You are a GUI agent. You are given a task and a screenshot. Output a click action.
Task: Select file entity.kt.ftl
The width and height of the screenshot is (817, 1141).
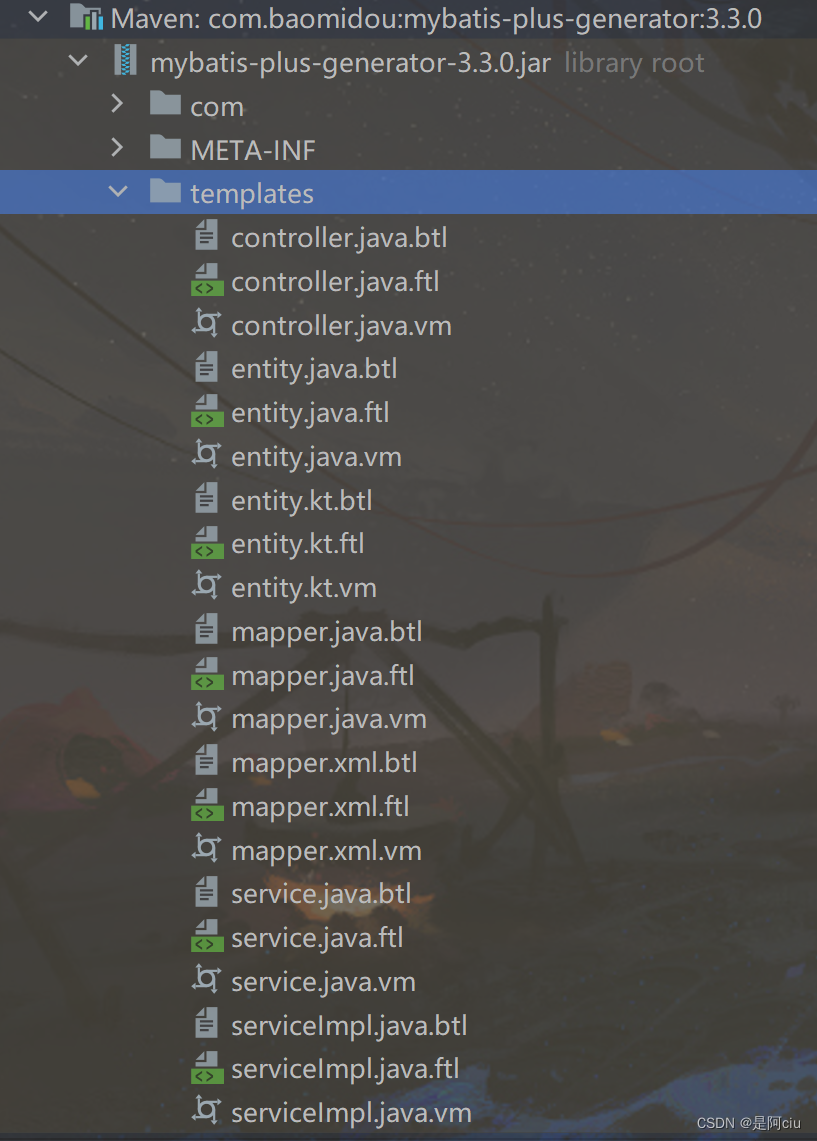pos(298,544)
